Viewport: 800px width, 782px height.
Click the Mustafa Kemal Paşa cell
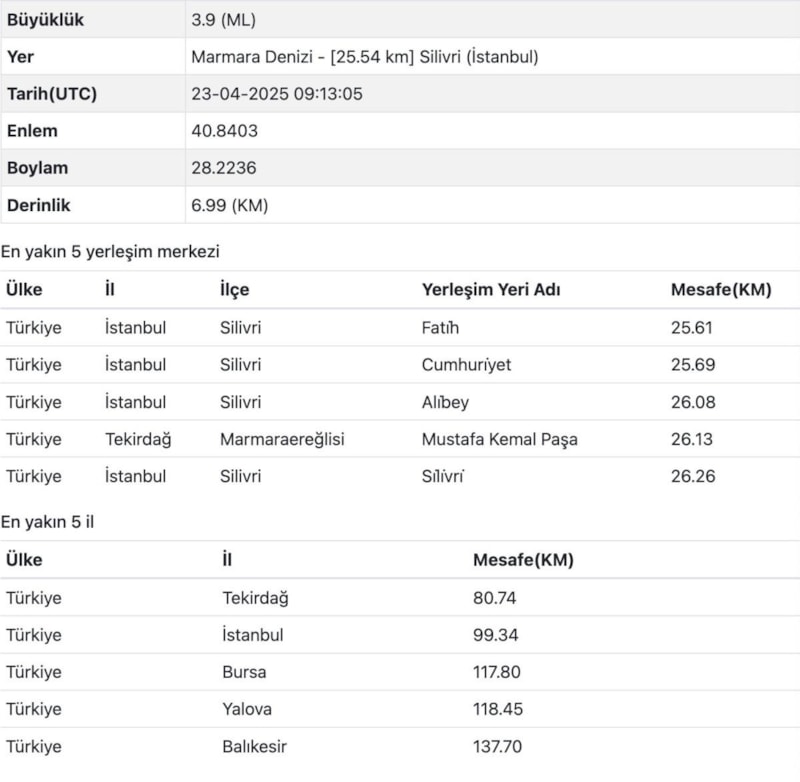499,439
